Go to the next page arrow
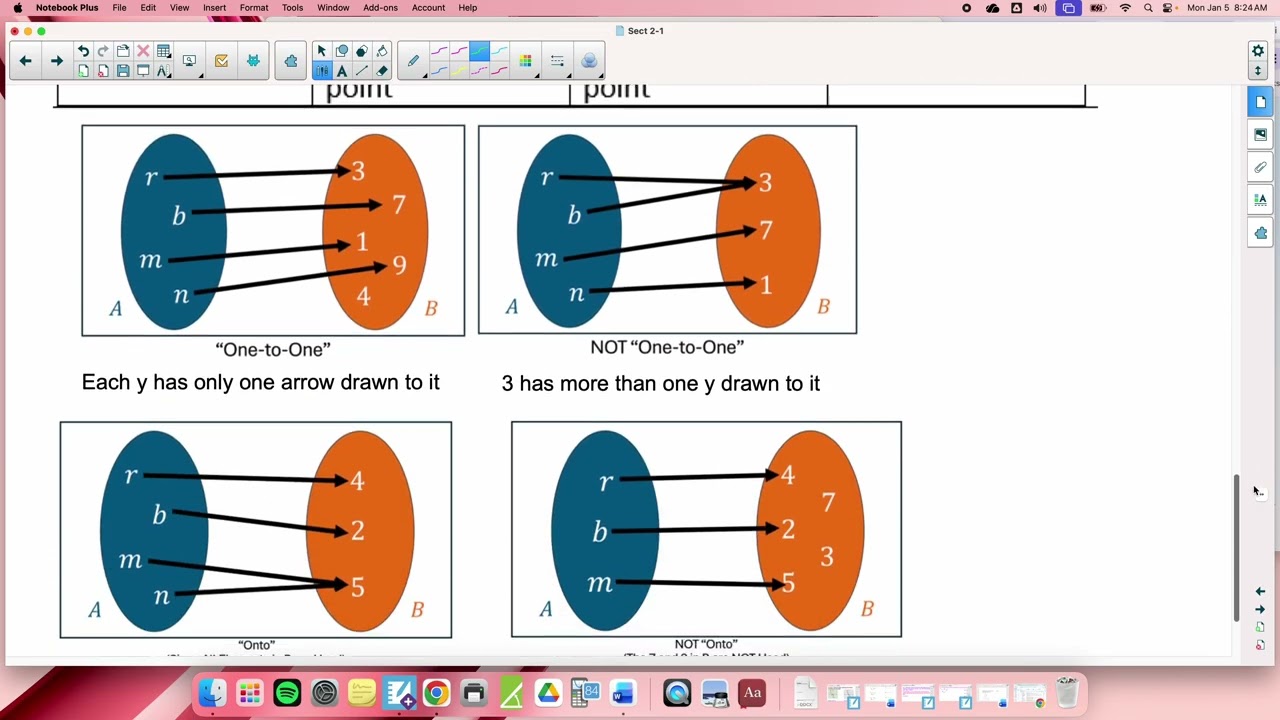This screenshot has width=1280, height=720. (57, 61)
